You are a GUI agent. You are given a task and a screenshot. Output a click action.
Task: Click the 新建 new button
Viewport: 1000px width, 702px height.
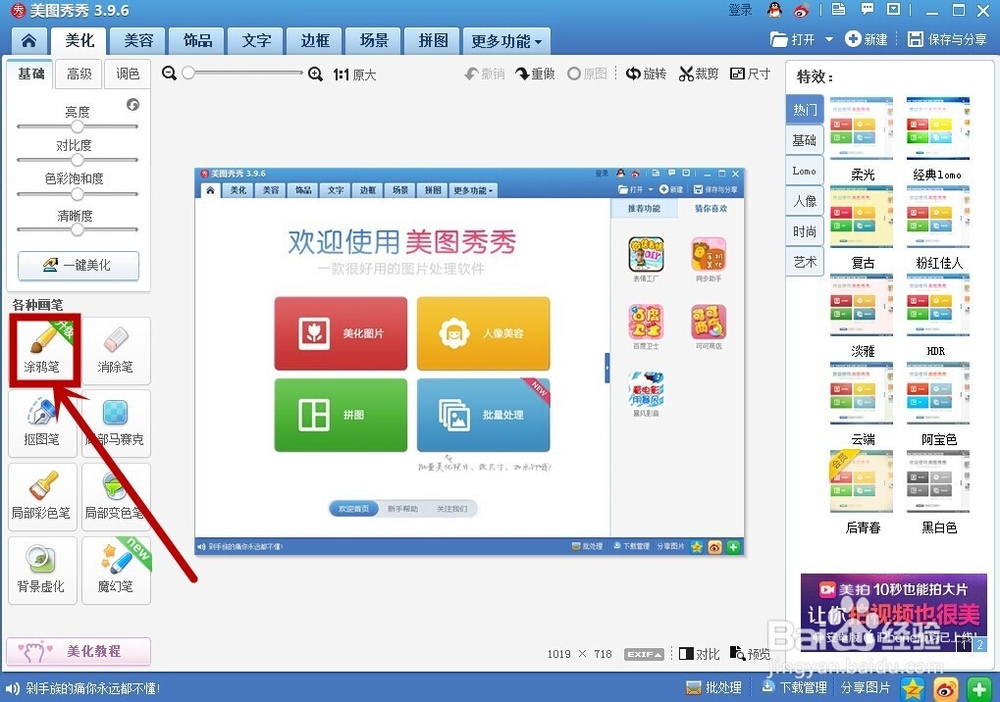point(866,40)
